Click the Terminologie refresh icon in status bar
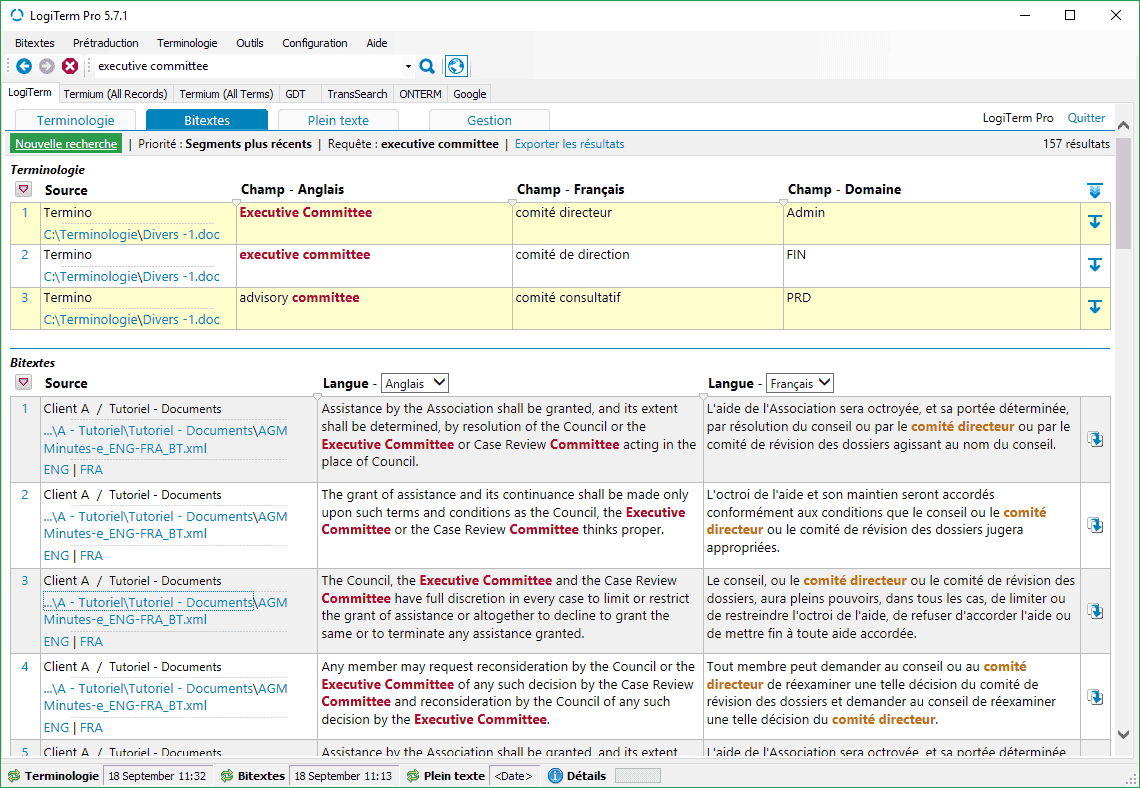 point(14,776)
